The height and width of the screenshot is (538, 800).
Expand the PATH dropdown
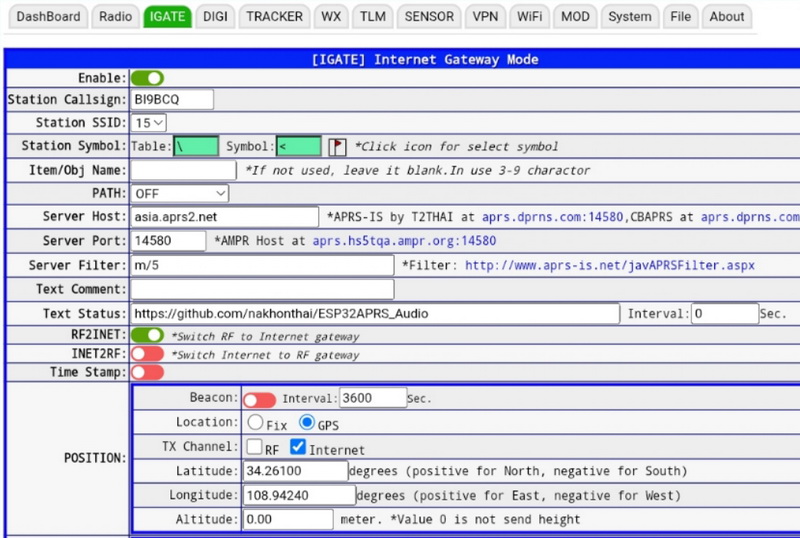180,193
